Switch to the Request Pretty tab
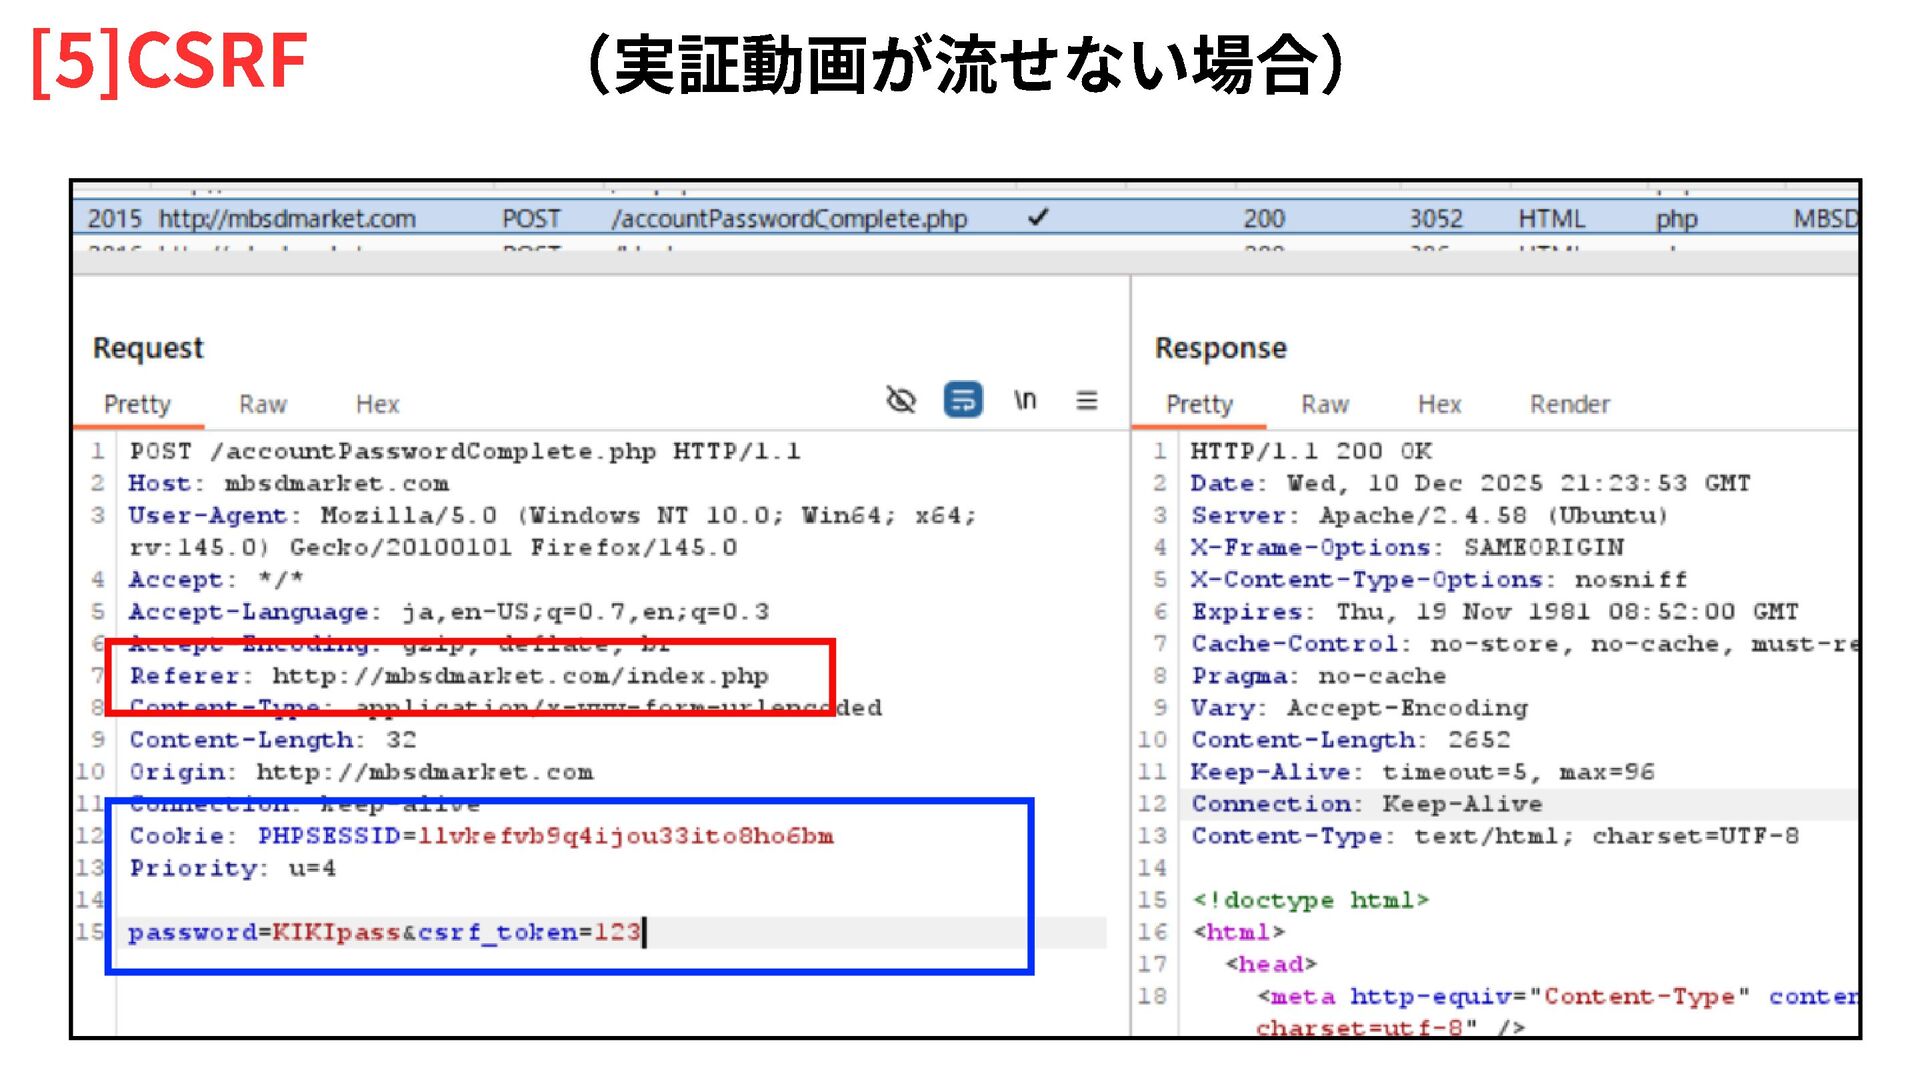1920x1080 pixels. pyautogui.click(x=137, y=404)
